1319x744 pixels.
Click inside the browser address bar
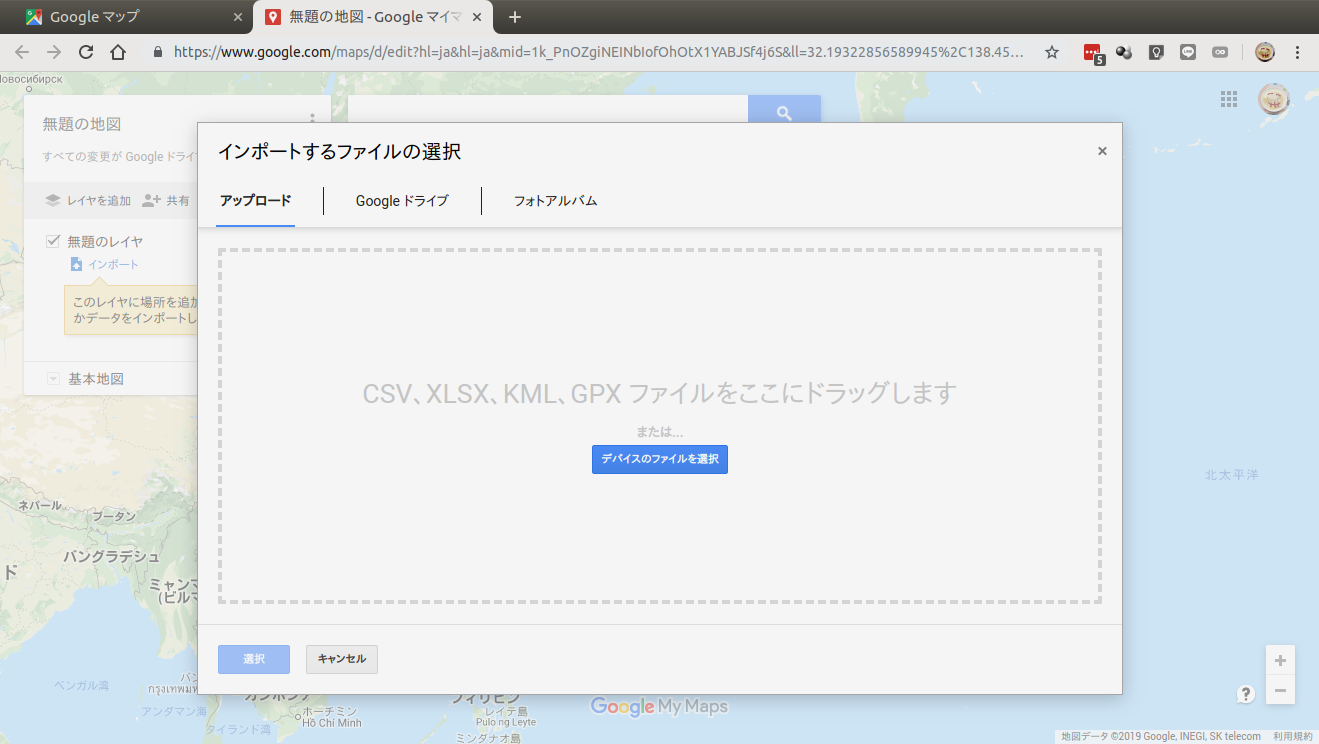click(x=600, y=51)
